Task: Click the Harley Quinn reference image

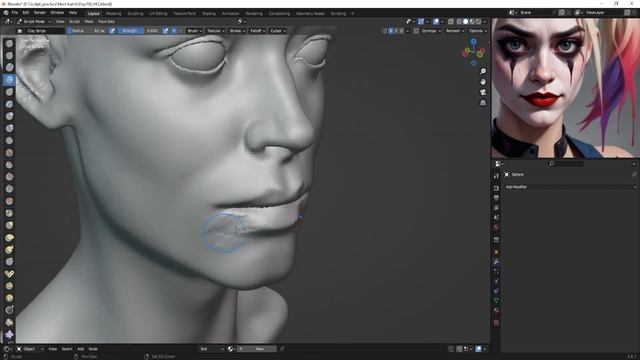Action: point(565,88)
